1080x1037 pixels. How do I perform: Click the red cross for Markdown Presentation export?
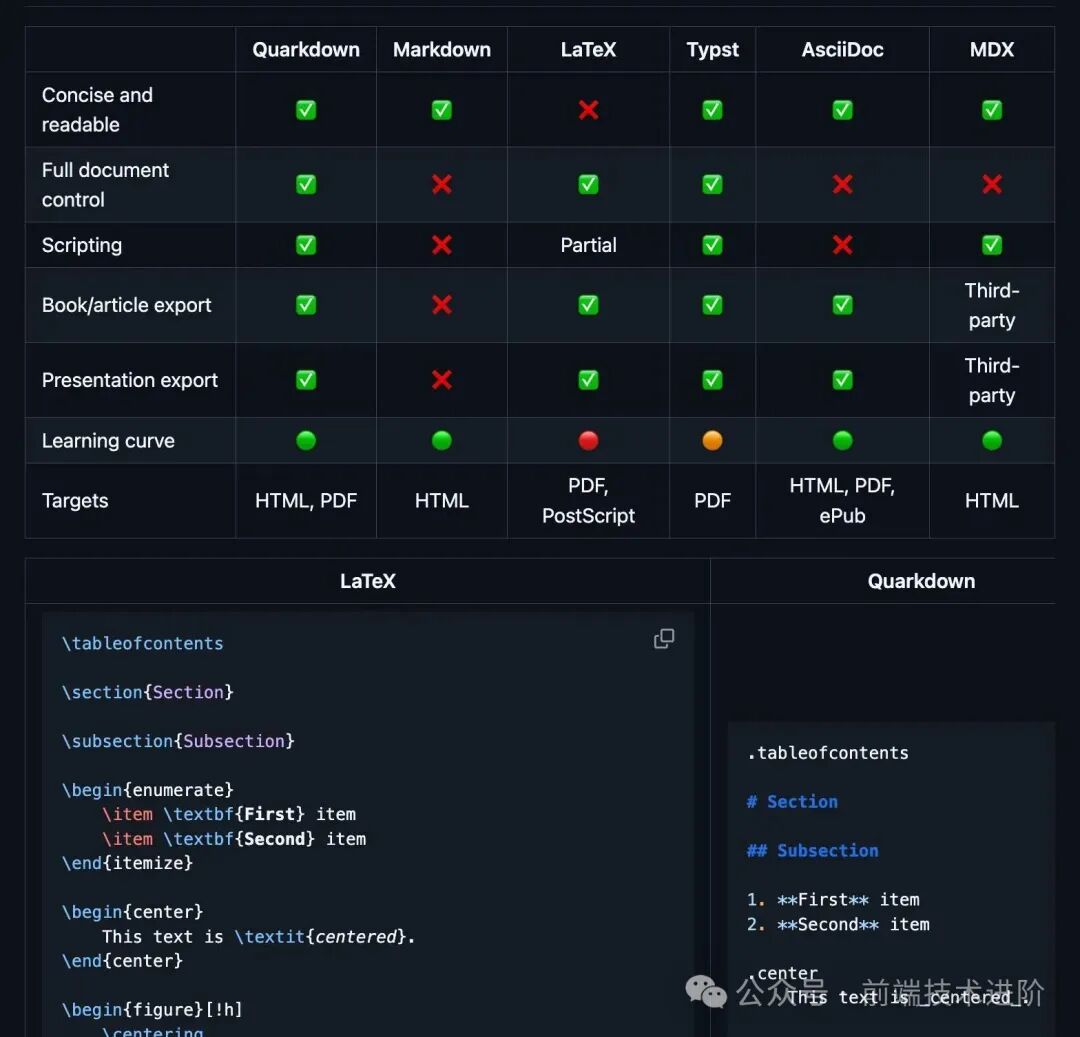tap(441, 380)
